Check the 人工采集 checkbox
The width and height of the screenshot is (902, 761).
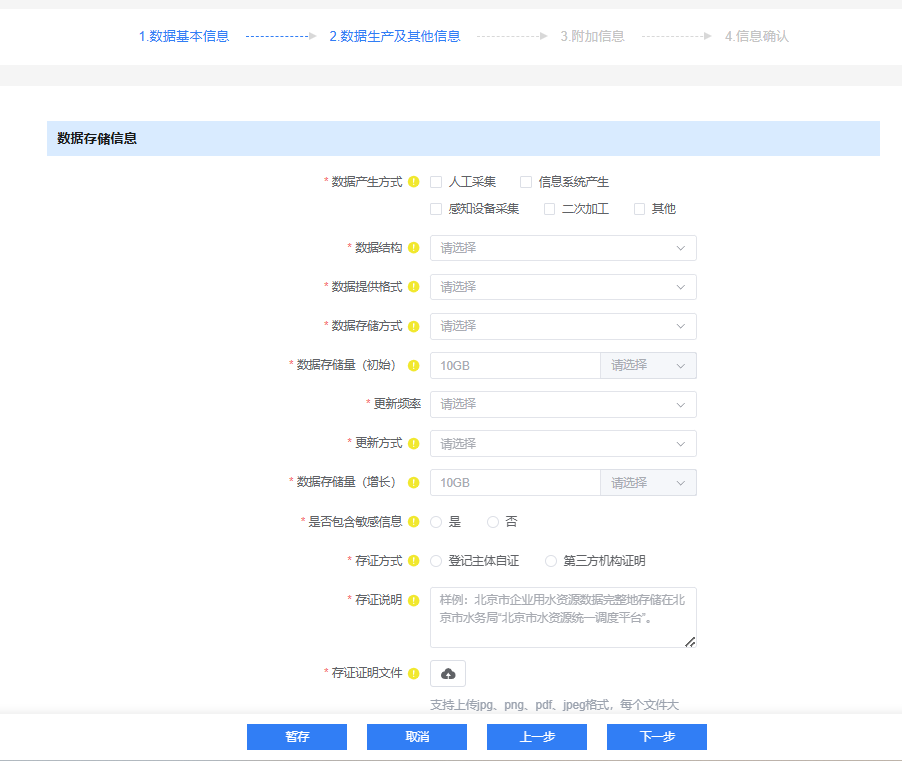pyautogui.click(x=436, y=182)
